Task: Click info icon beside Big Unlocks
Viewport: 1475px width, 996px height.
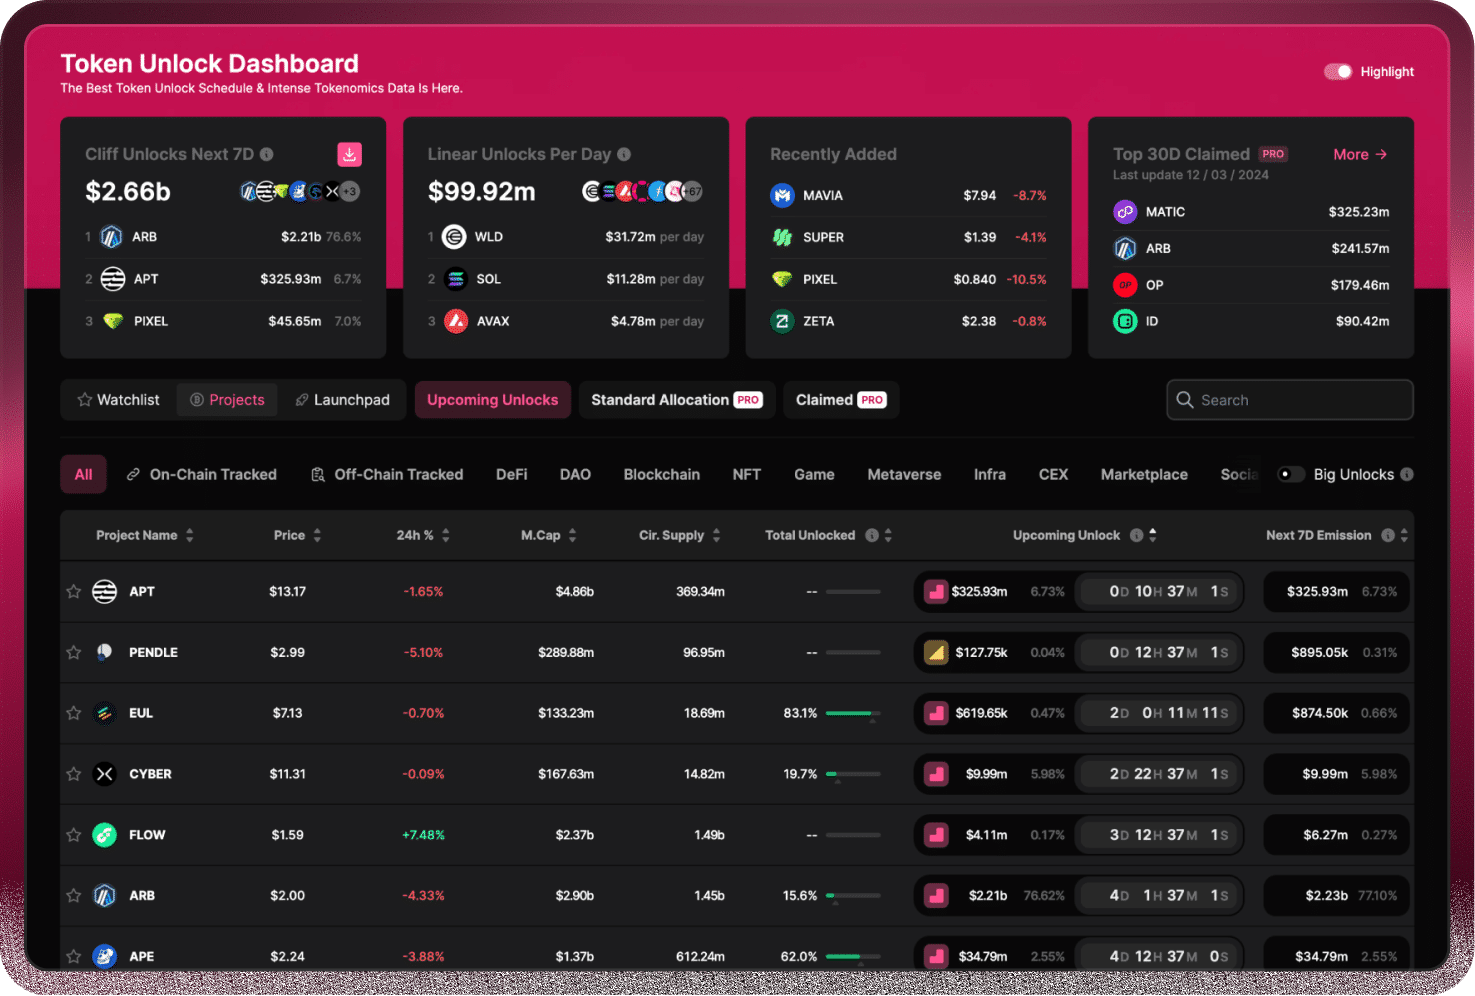Action: (1407, 474)
